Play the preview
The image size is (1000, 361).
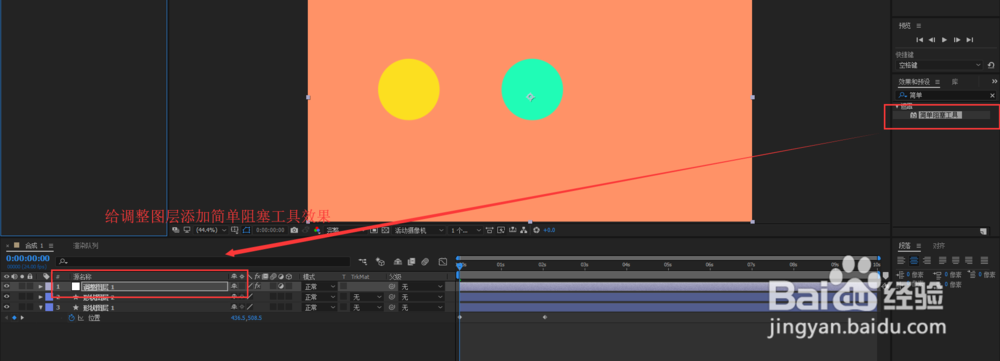click(x=945, y=40)
